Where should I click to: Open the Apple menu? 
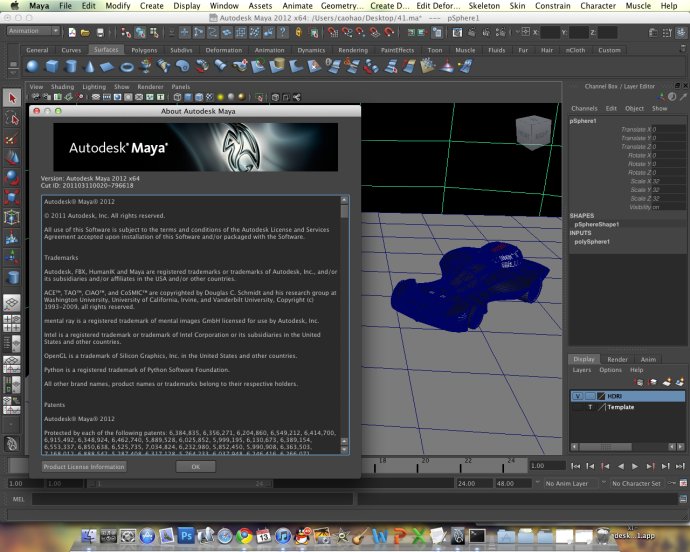(x=14, y=6)
